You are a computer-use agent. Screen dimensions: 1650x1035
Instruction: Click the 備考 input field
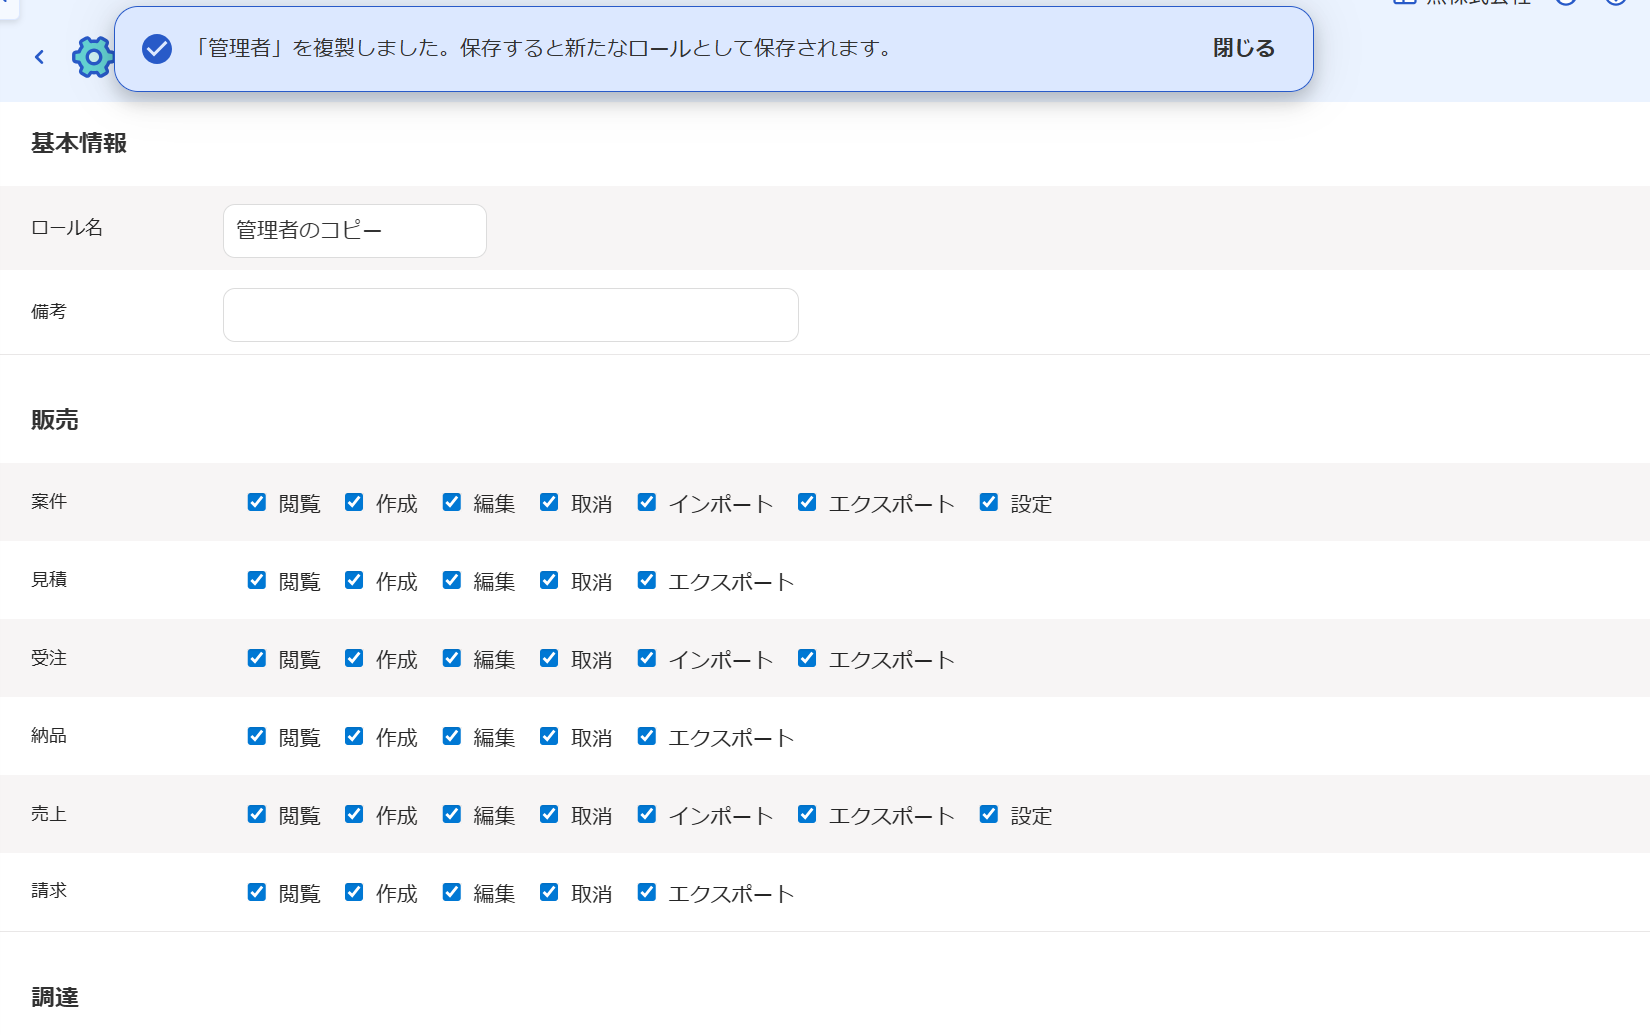pos(511,315)
